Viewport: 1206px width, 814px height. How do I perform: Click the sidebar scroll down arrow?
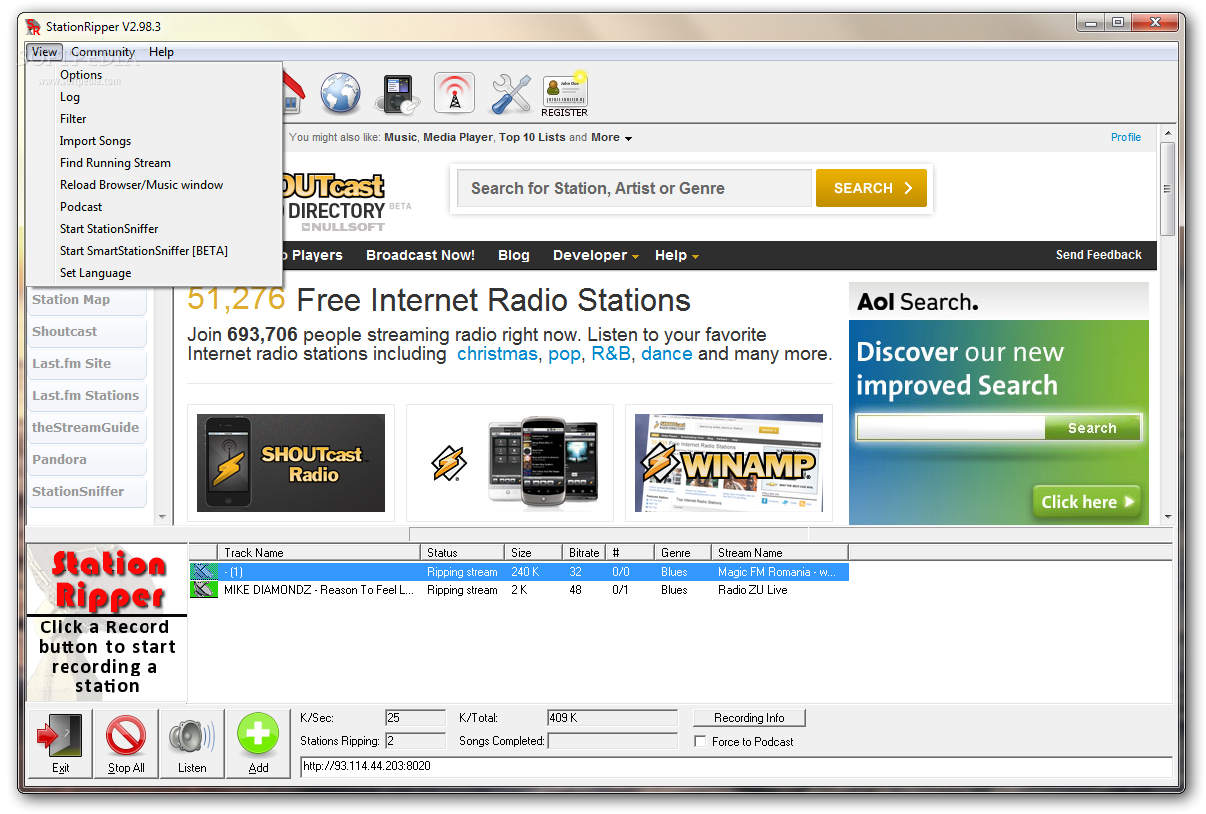tap(163, 517)
